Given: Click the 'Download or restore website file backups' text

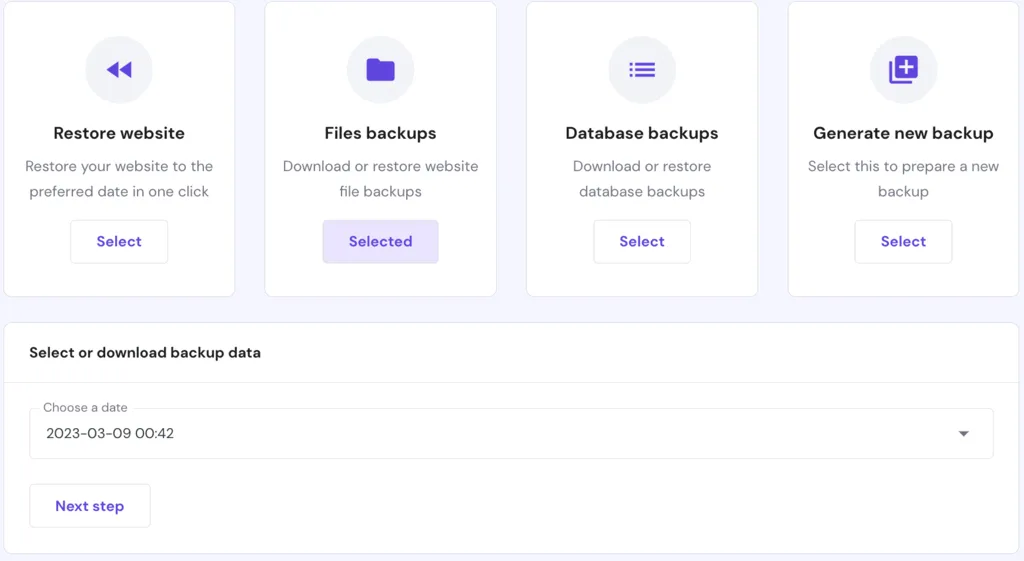Looking at the screenshot, I should [381, 179].
